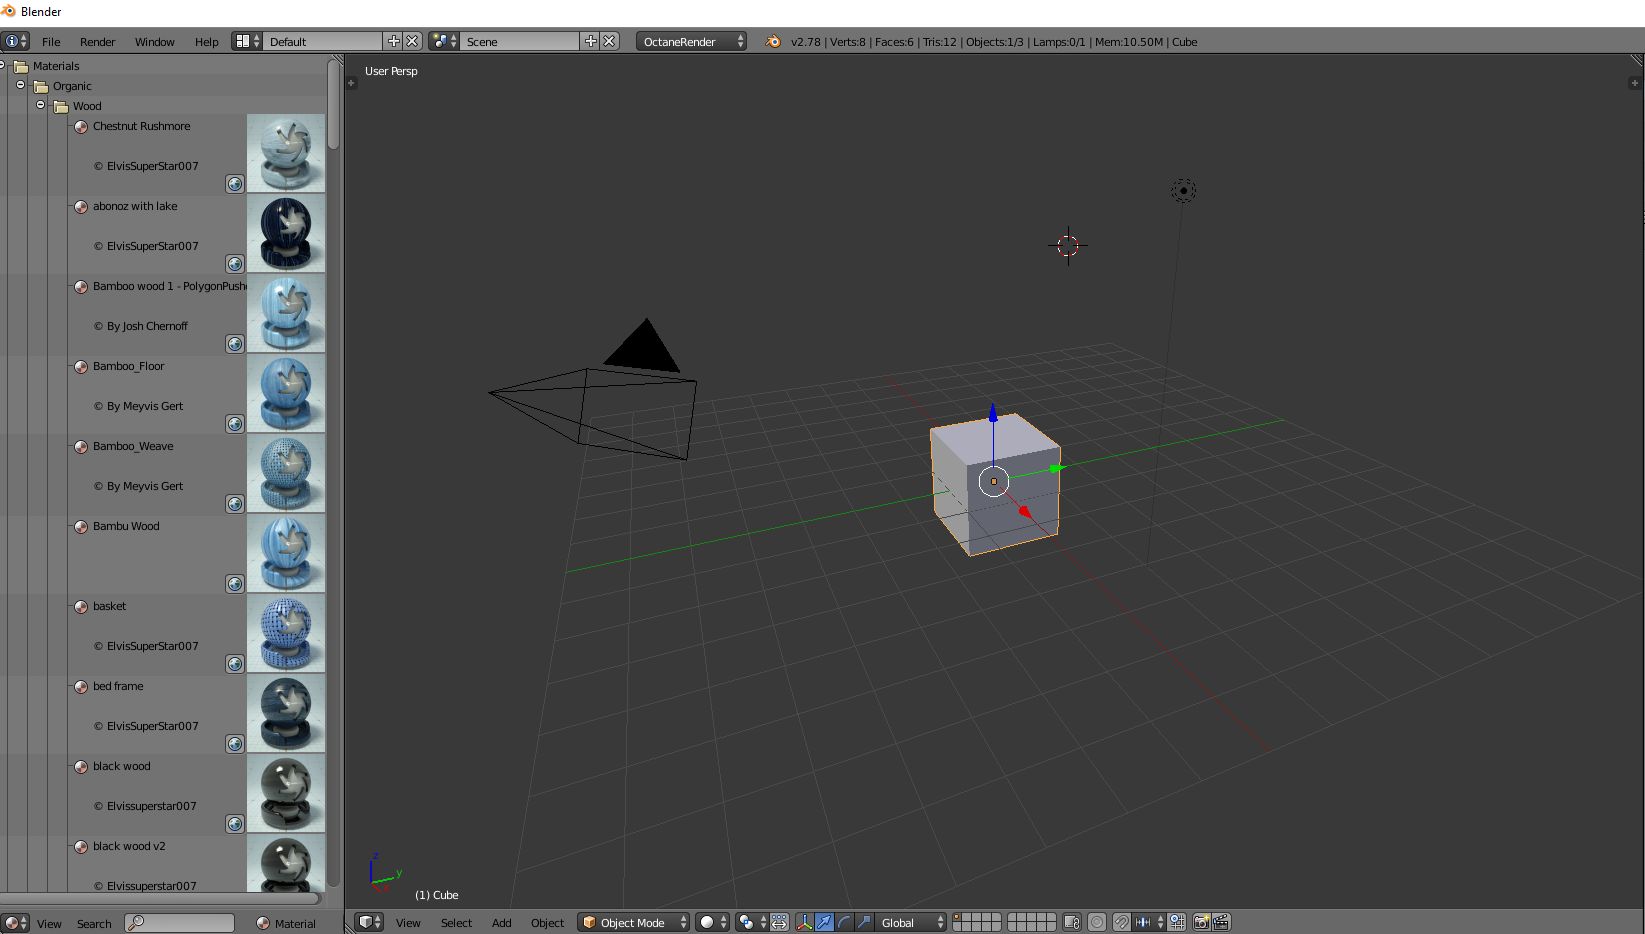
Task: Open the Object Mode dropdown
Action: (x=634, y=922)
